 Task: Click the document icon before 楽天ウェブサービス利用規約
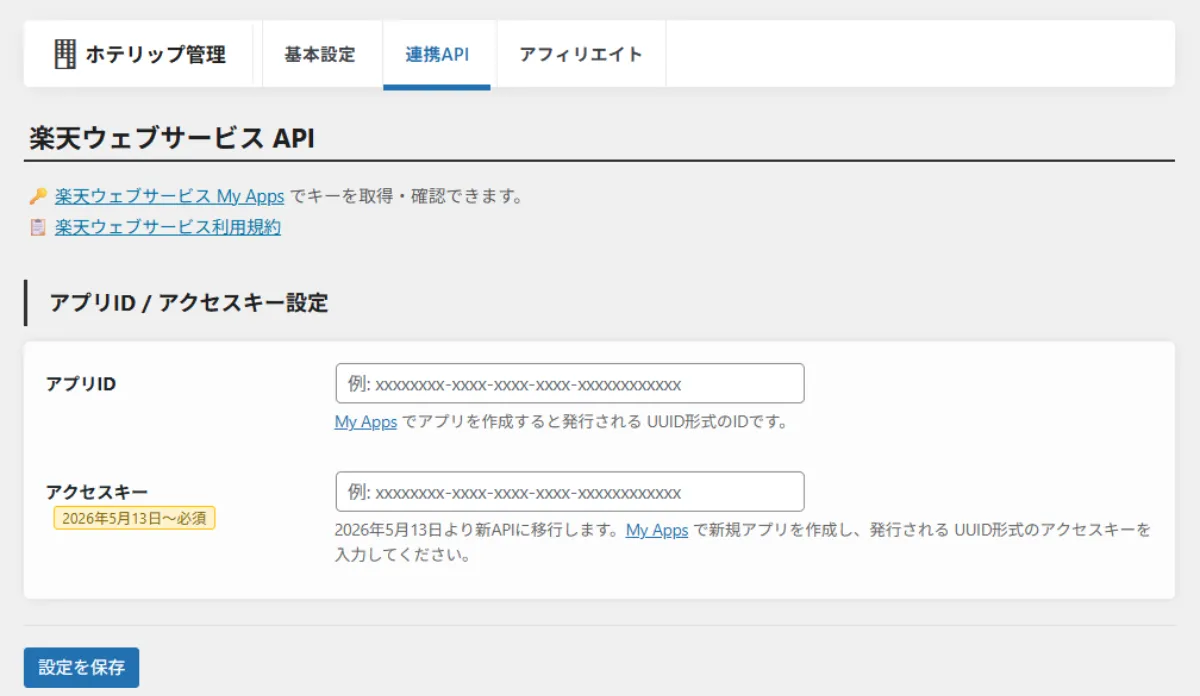(37, 227)
